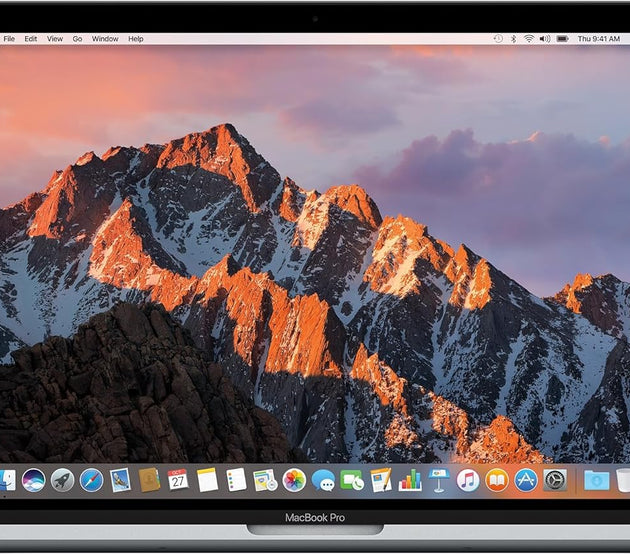Launch Photos colorful flower icon
630x555 pixels.
[294, 480]
